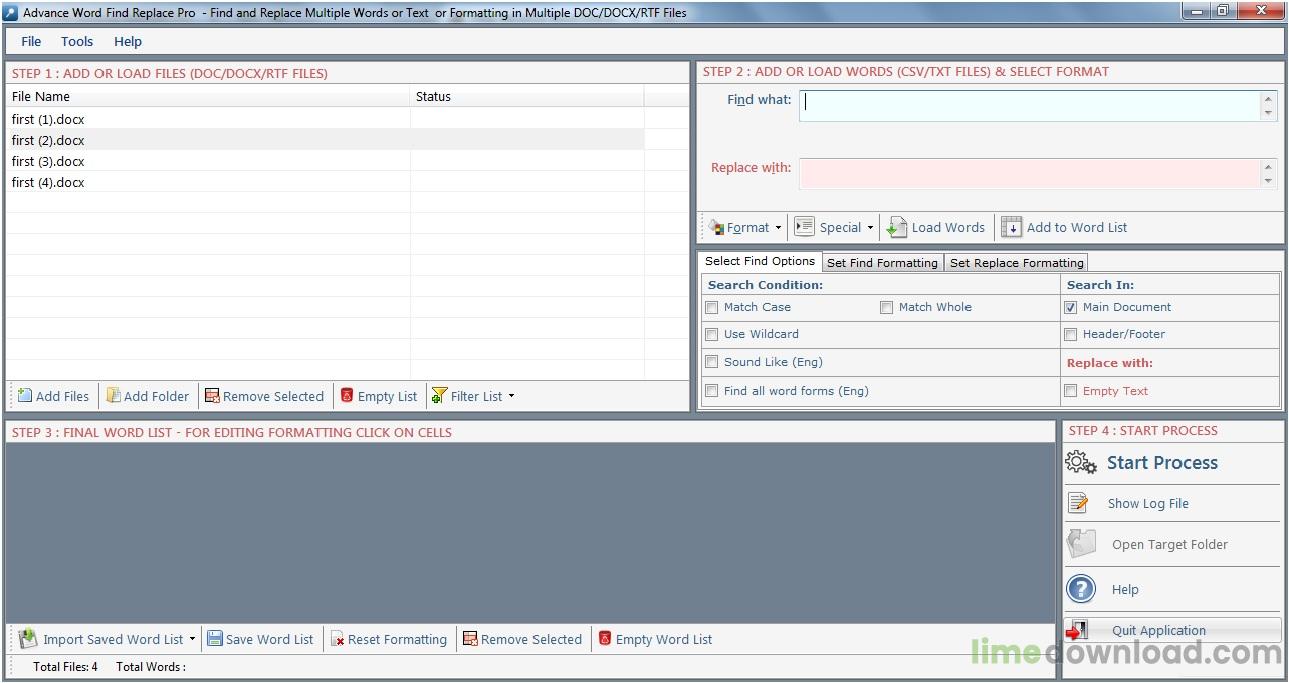Click the Open Target Folder label
Screen dimensions: 1289x683
tap(1169, 545)
